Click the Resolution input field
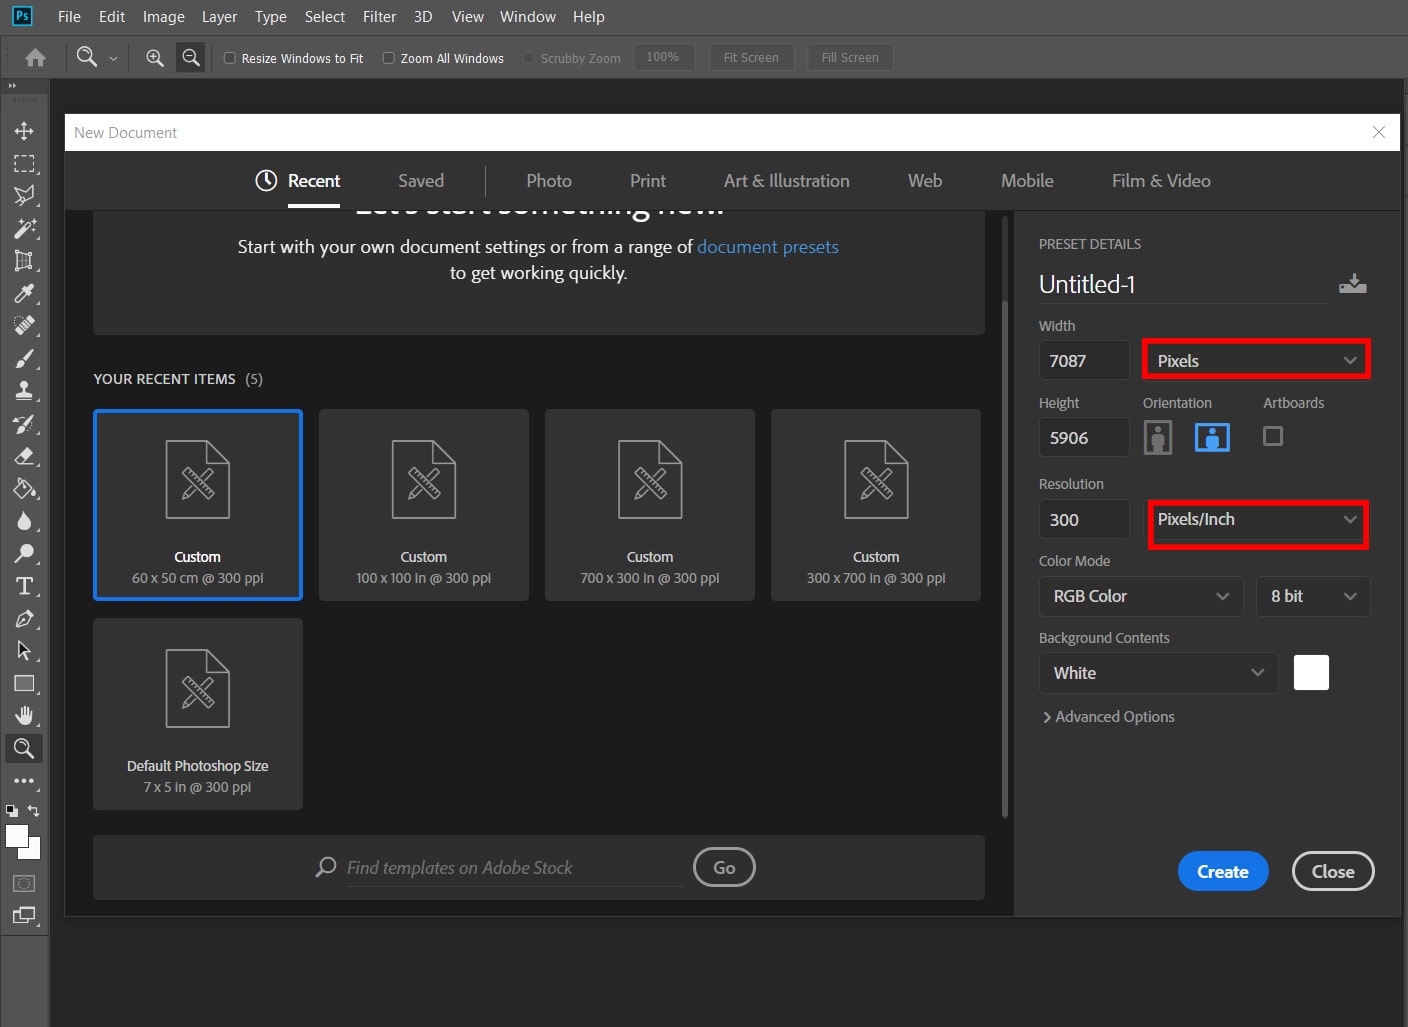The height and width of the screenshot is (1027, 1408). point(1084,520)
